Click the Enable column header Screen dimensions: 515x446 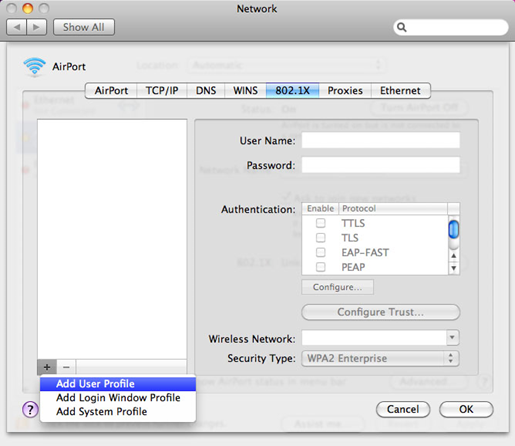[x=320, y=209]
